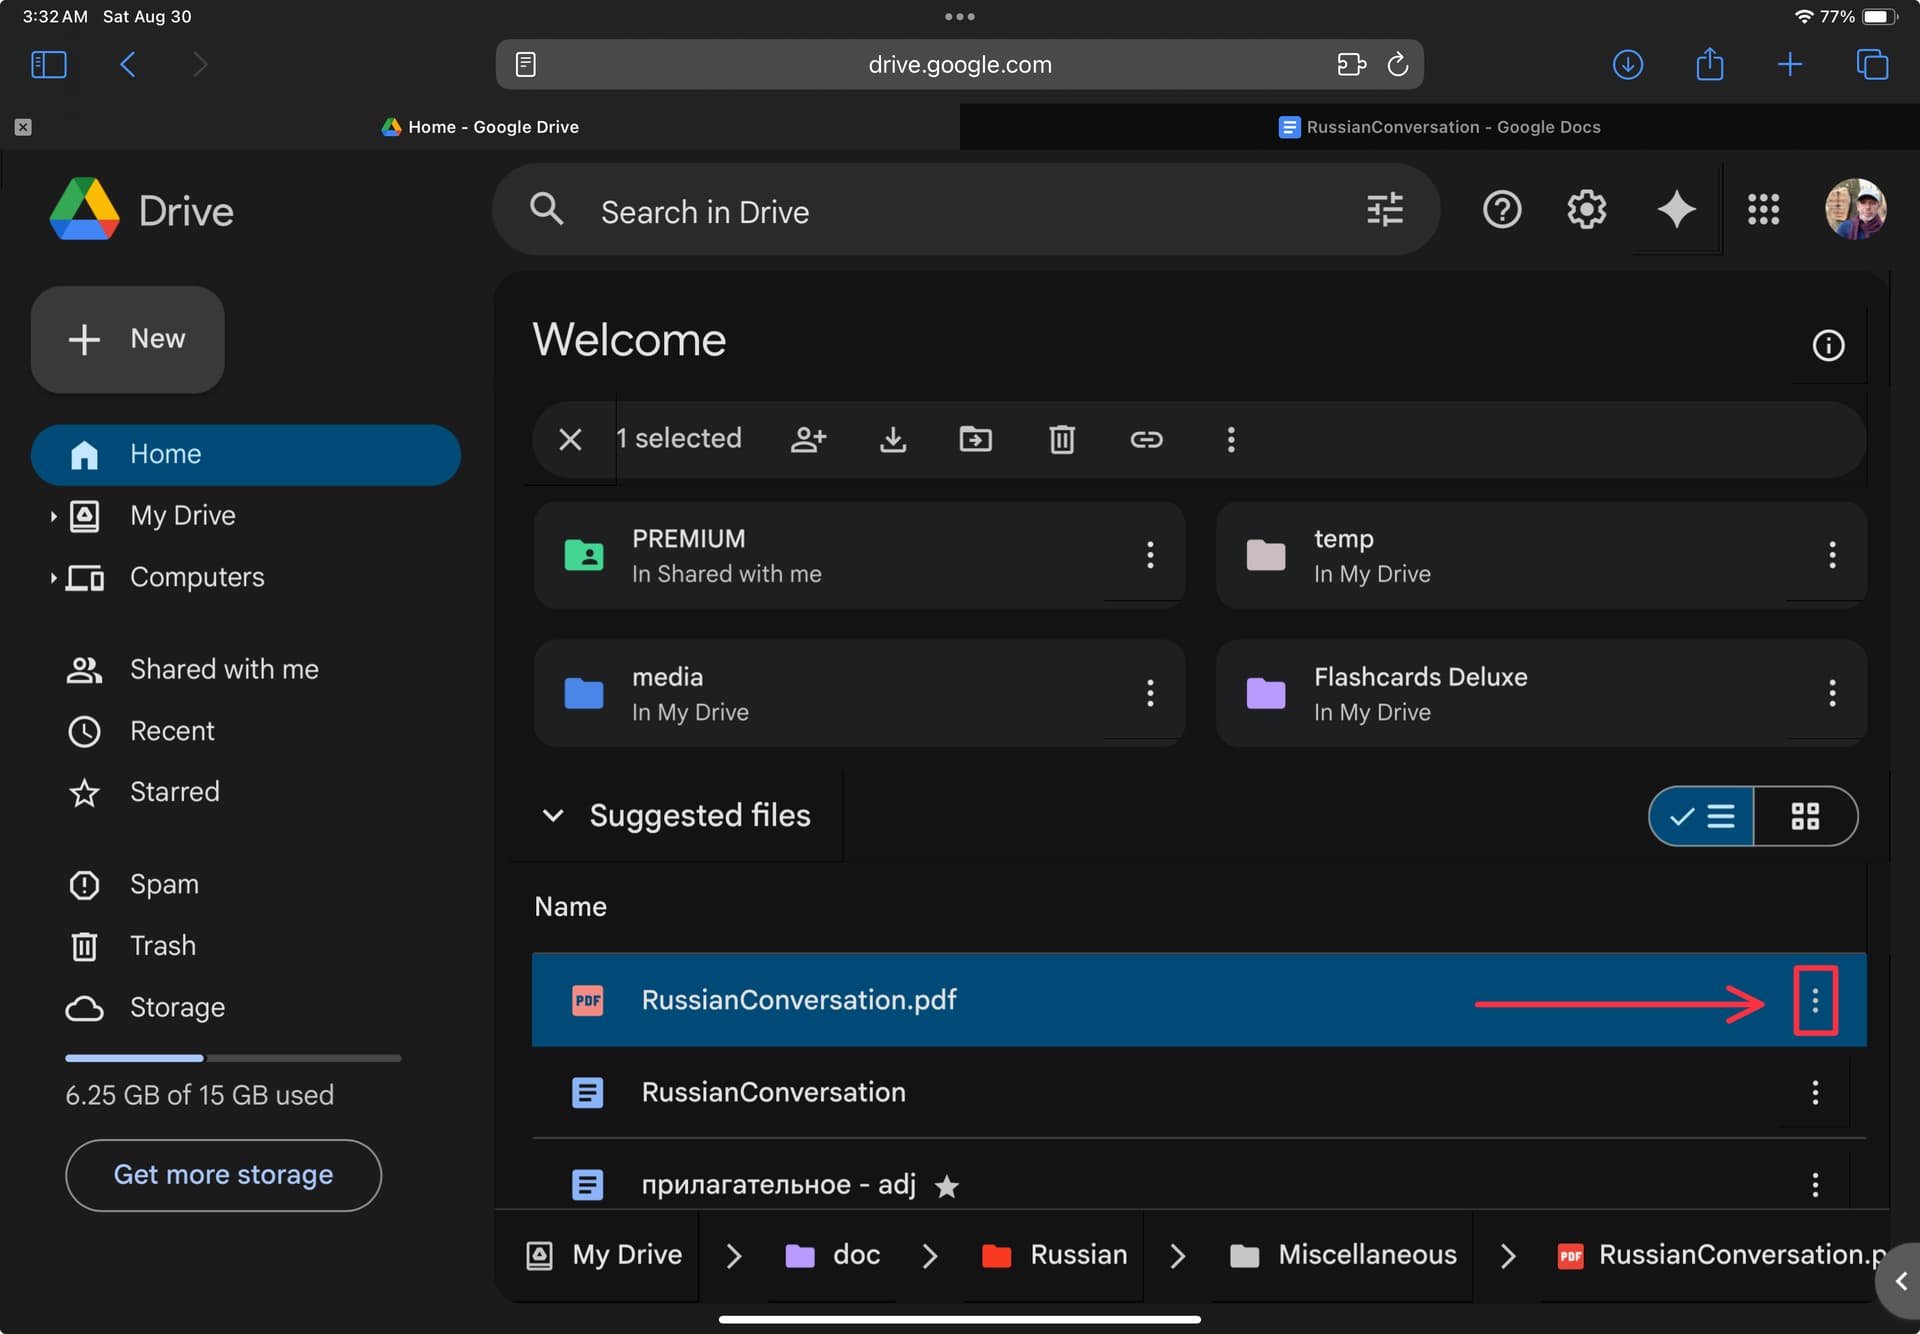Expand the My Drive tree
This screenshot has width=1920, height=1334.
[x=53, y=516]
